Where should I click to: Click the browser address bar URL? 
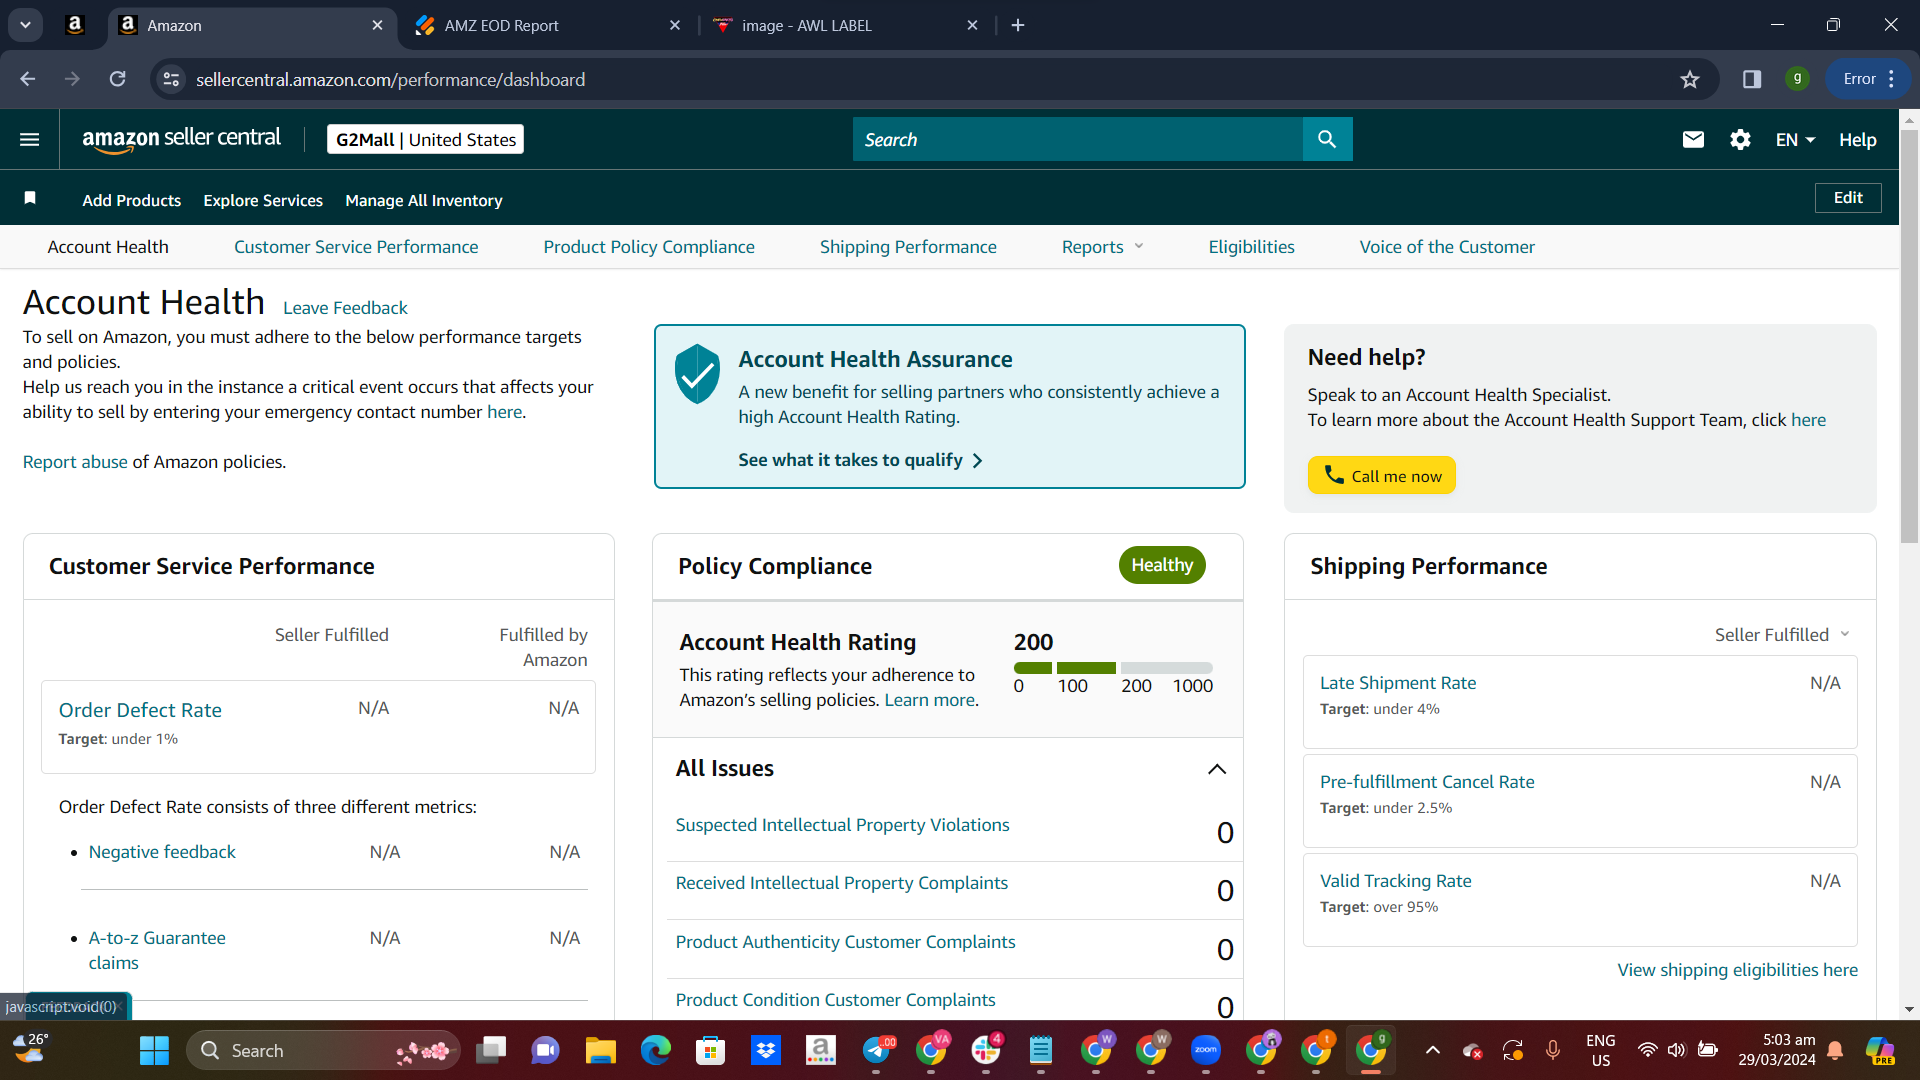tap(390, 79)
